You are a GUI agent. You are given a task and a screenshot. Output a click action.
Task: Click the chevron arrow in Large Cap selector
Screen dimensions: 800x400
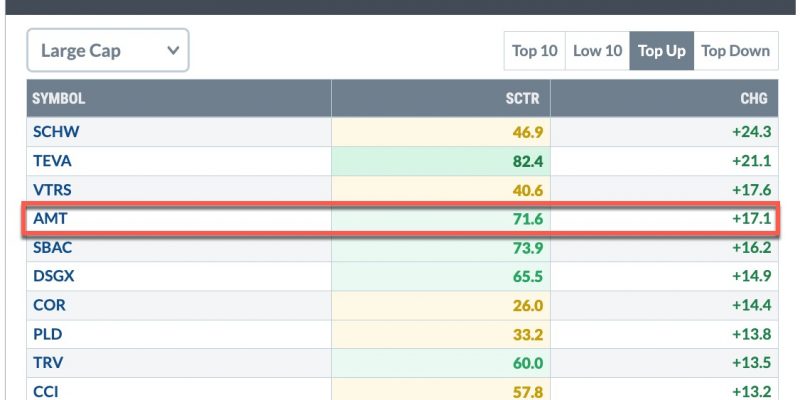point(173,51)
